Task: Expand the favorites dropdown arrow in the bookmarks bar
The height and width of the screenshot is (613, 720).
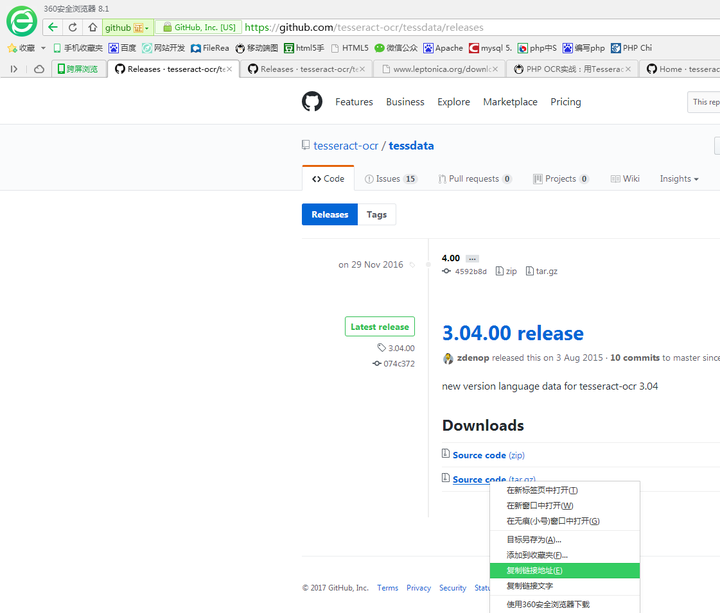Action: click(x=43, y=48)
